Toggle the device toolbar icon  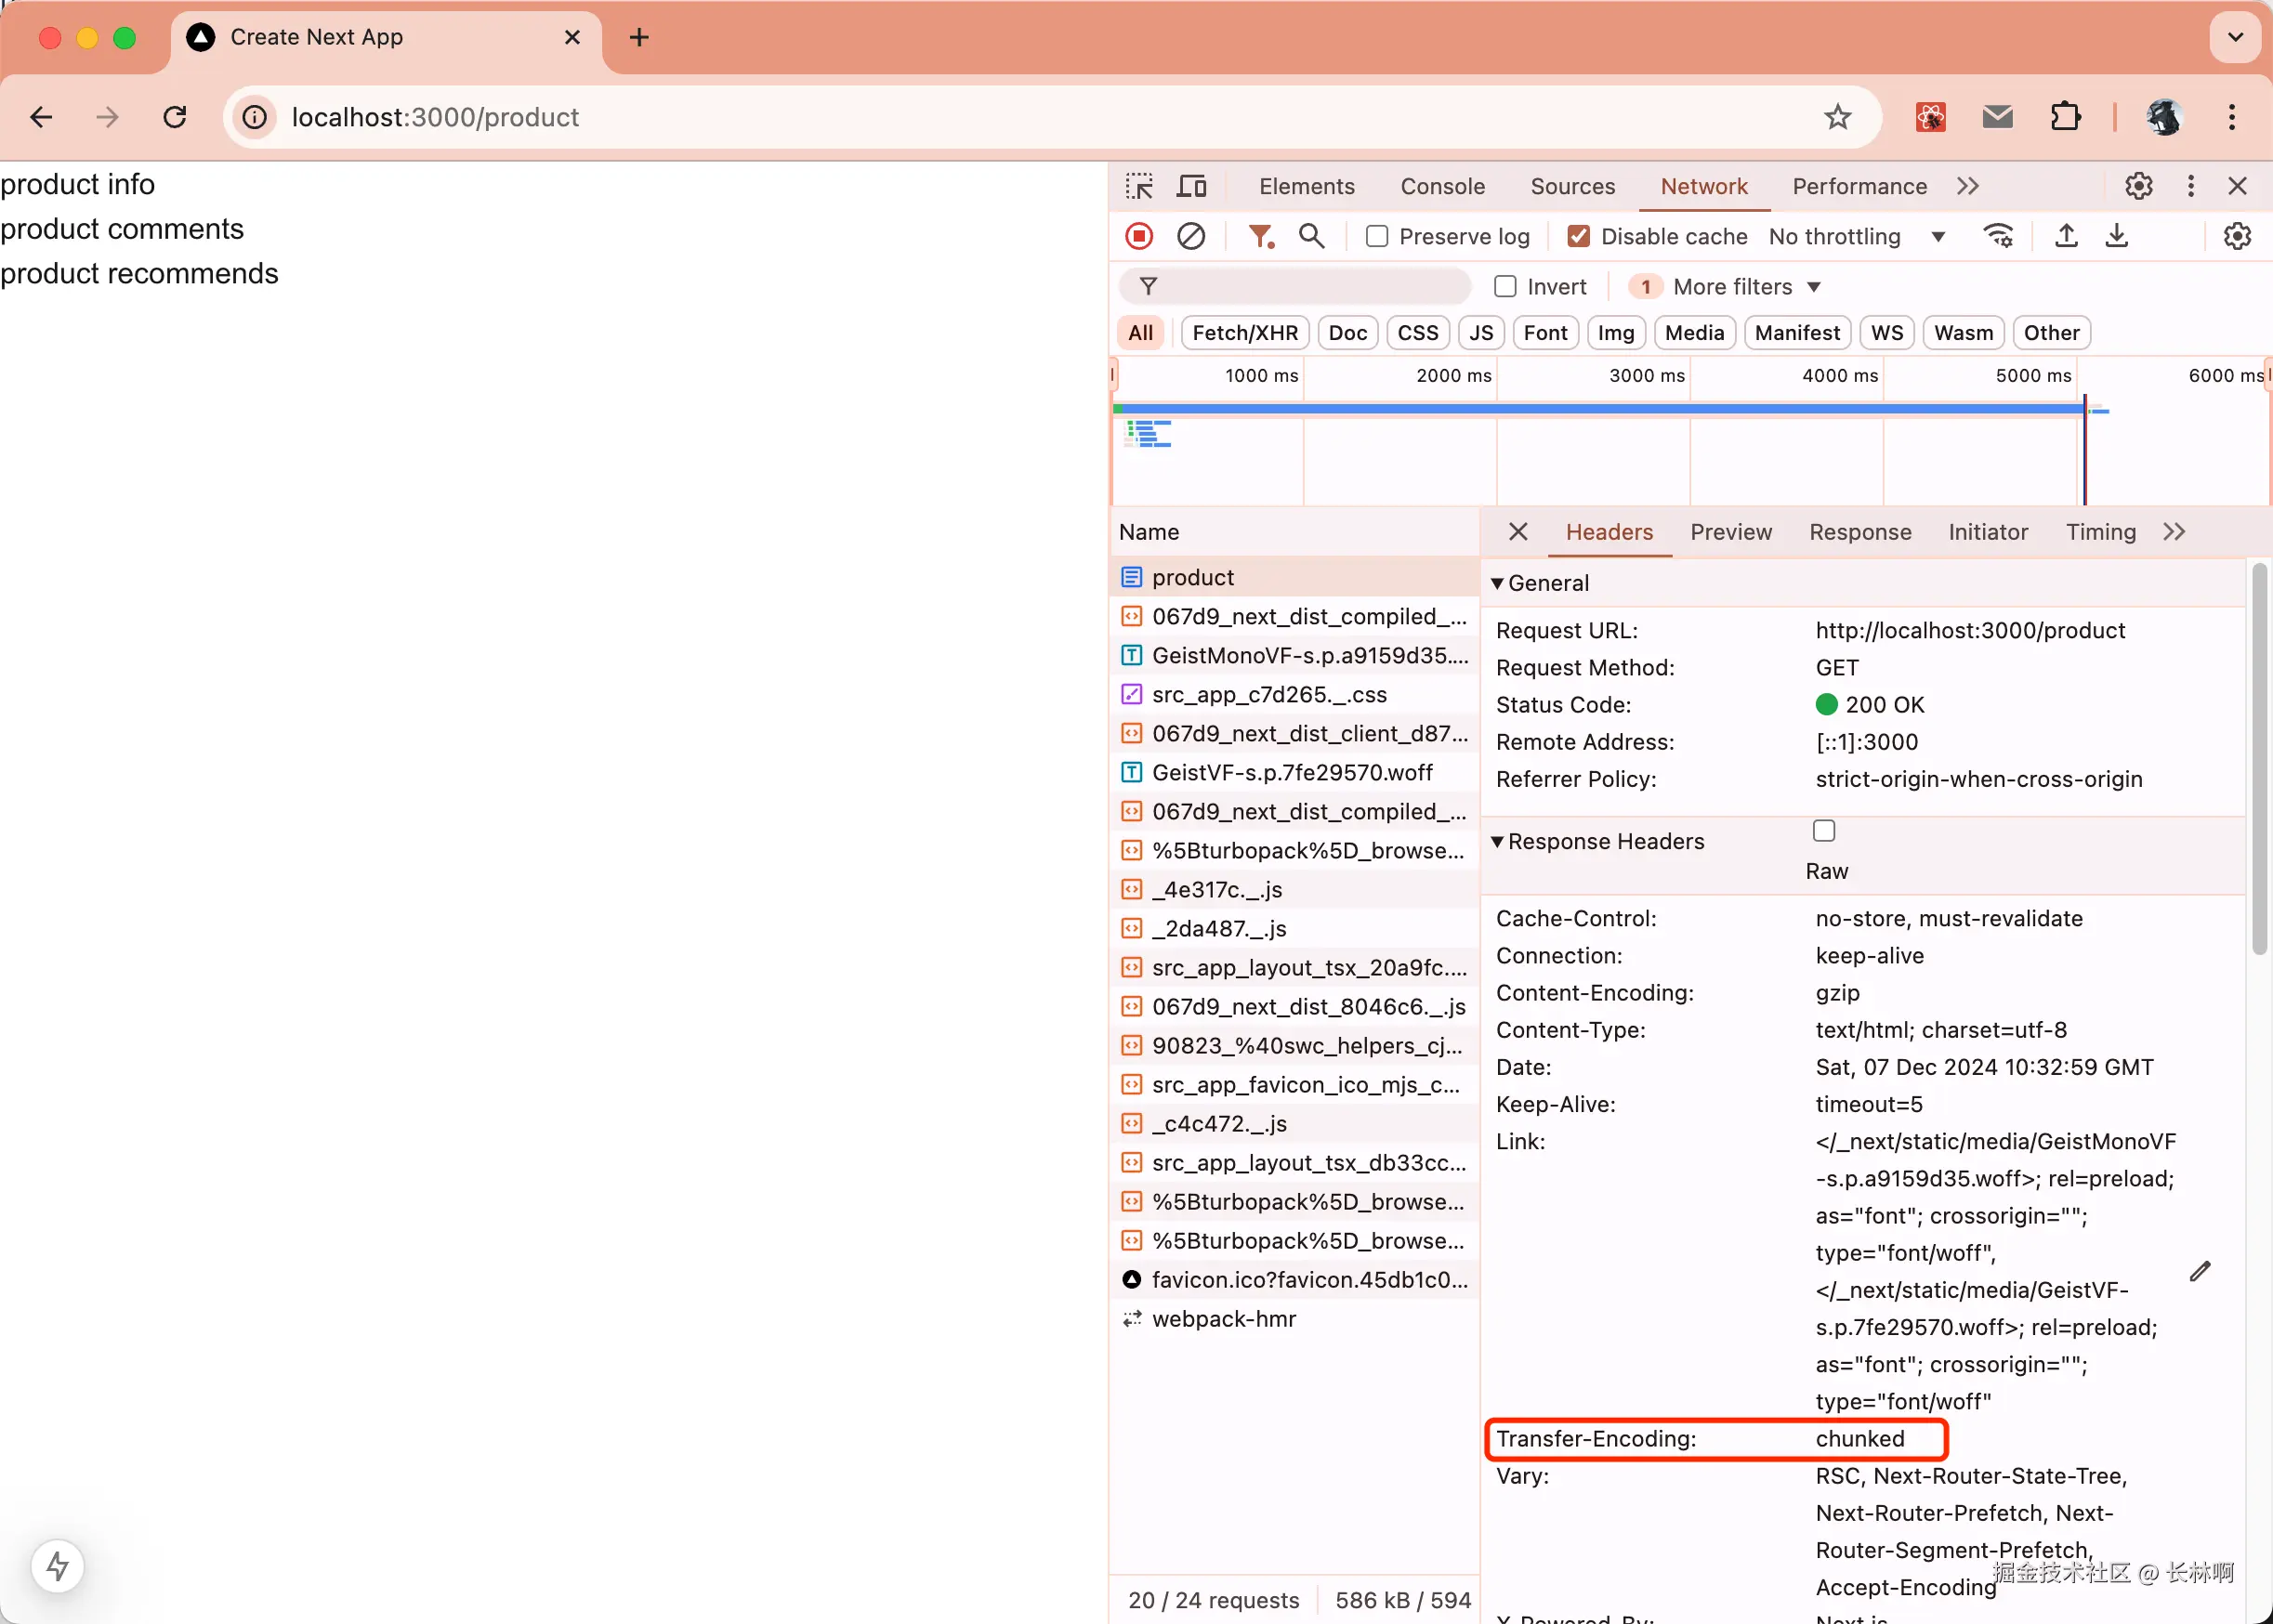point(1191,186)
